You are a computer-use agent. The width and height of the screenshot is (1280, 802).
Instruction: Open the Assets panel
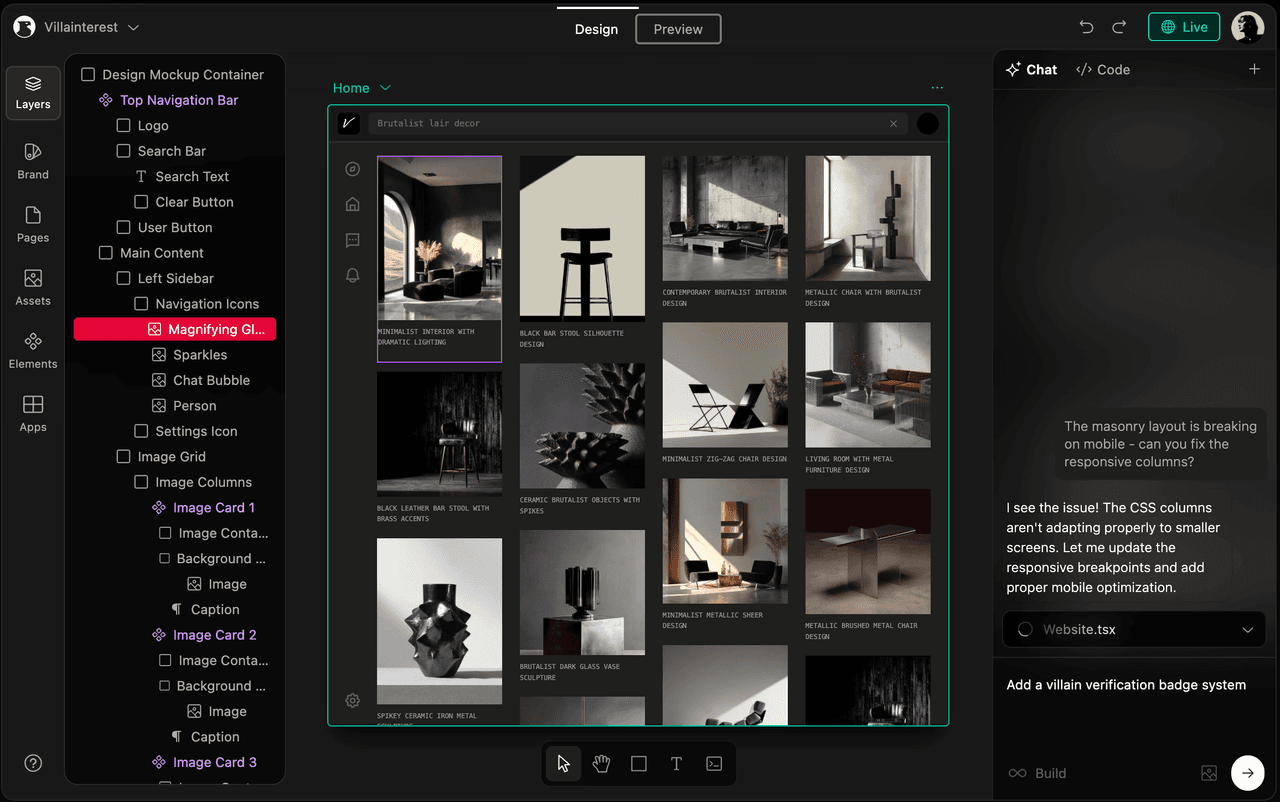click(33, 287)
